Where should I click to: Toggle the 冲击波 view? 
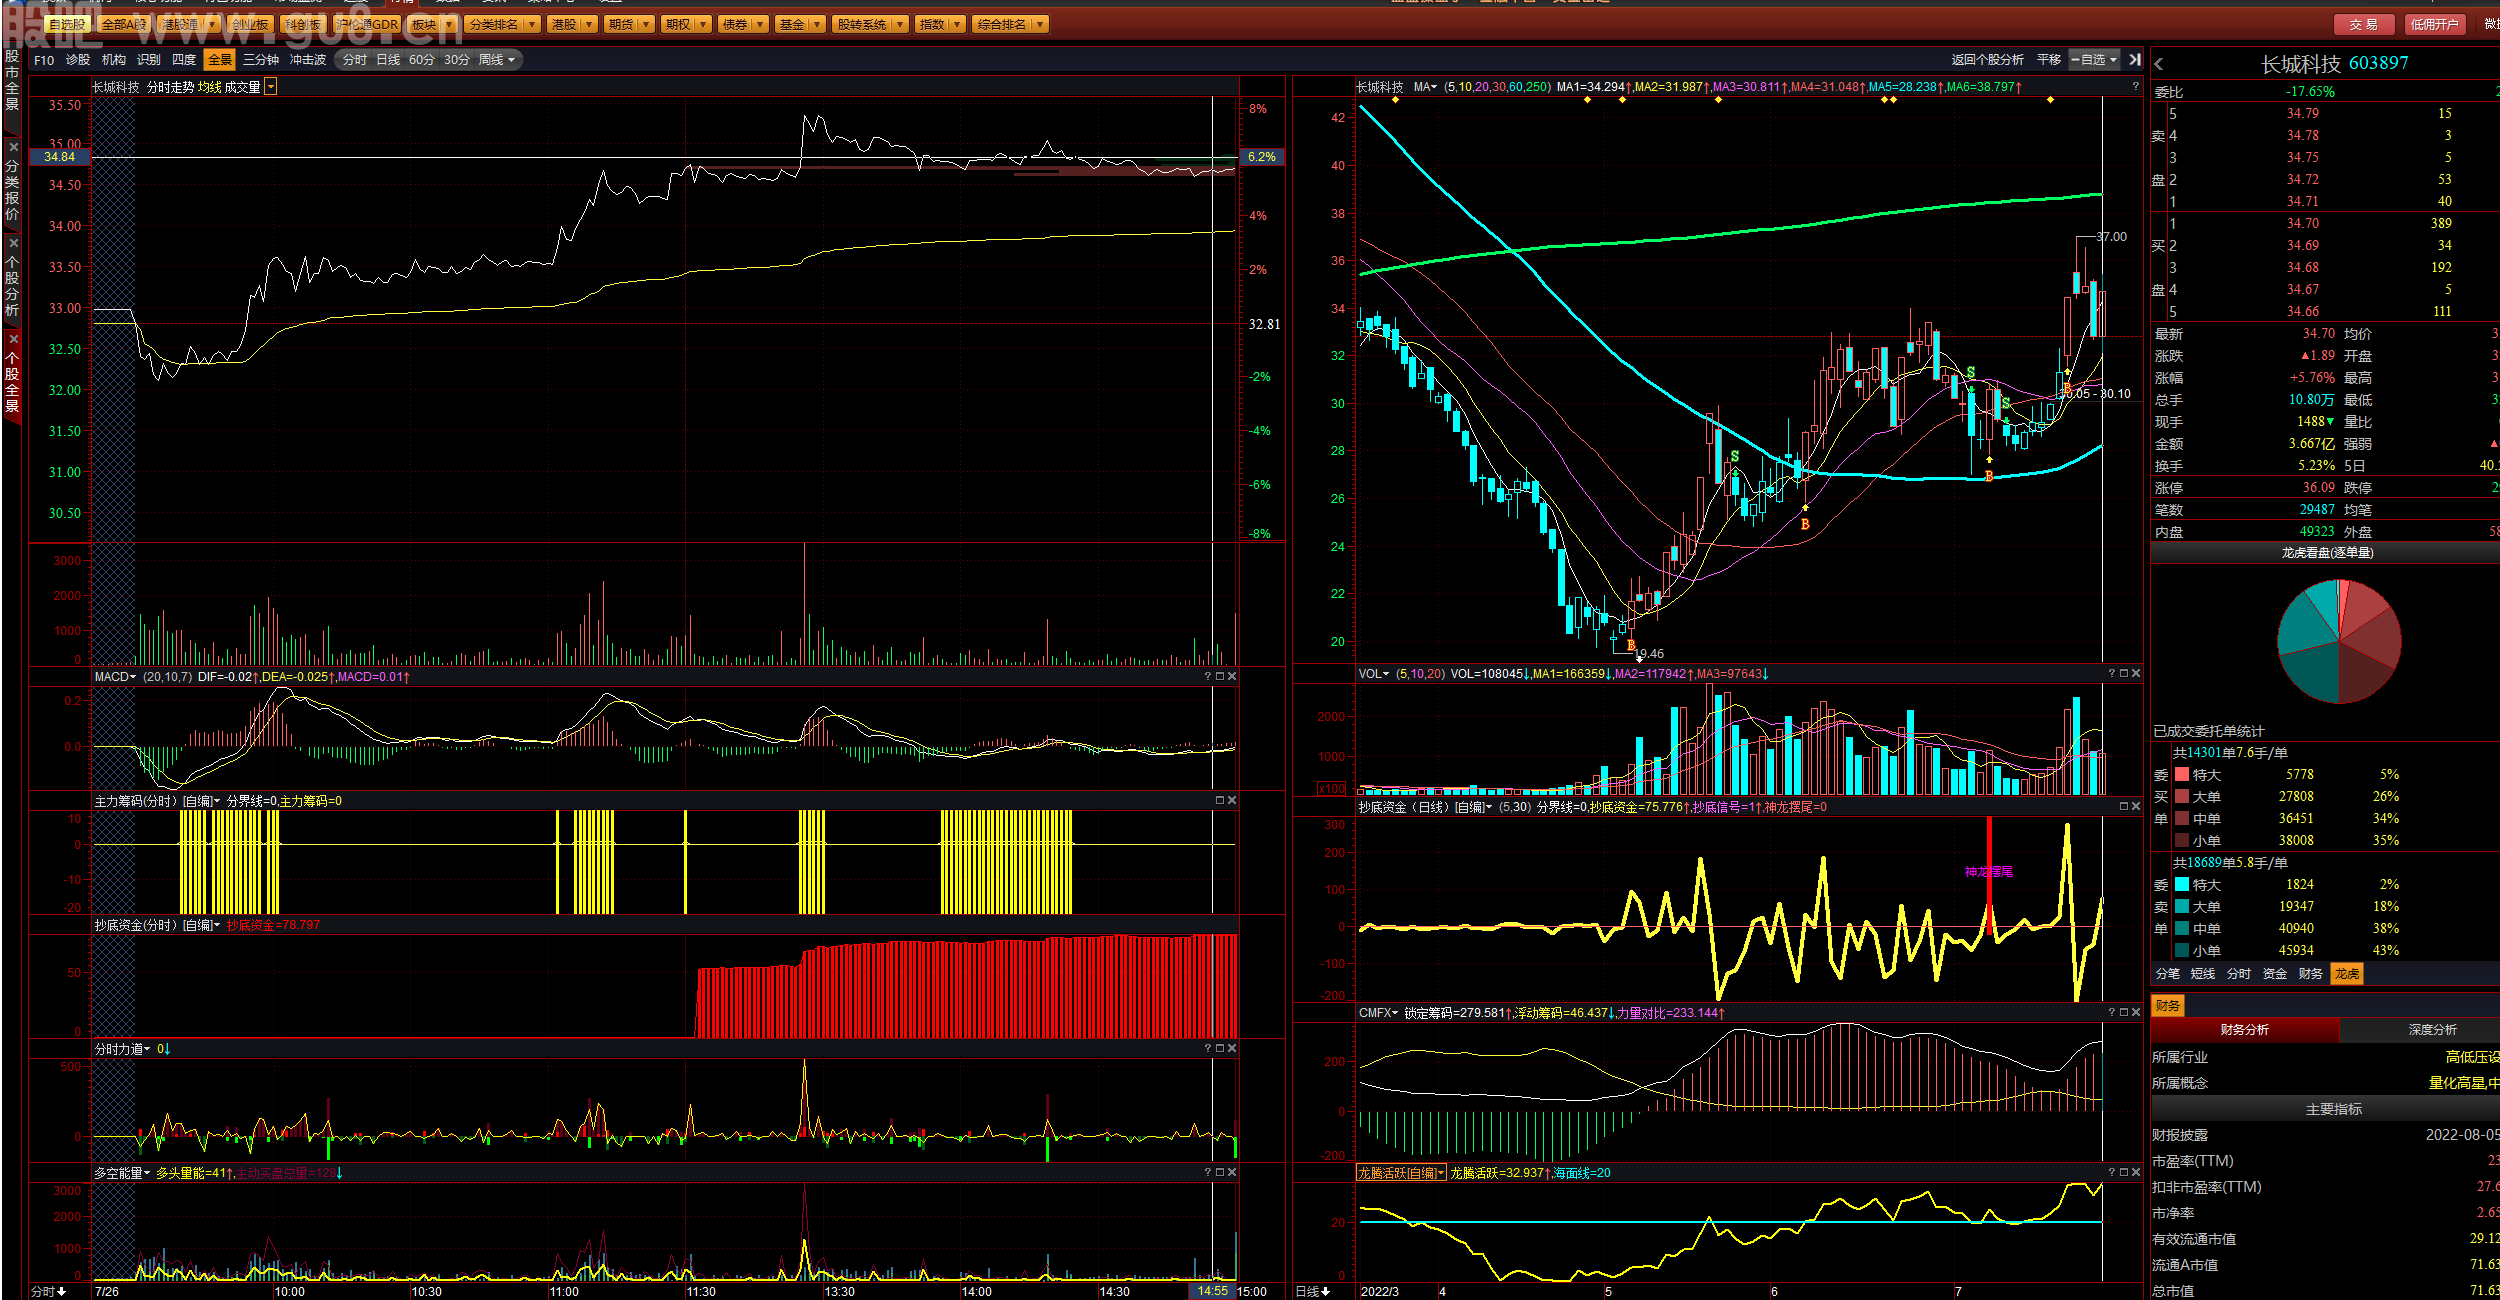pyautogui.click(x=308, y=60)
